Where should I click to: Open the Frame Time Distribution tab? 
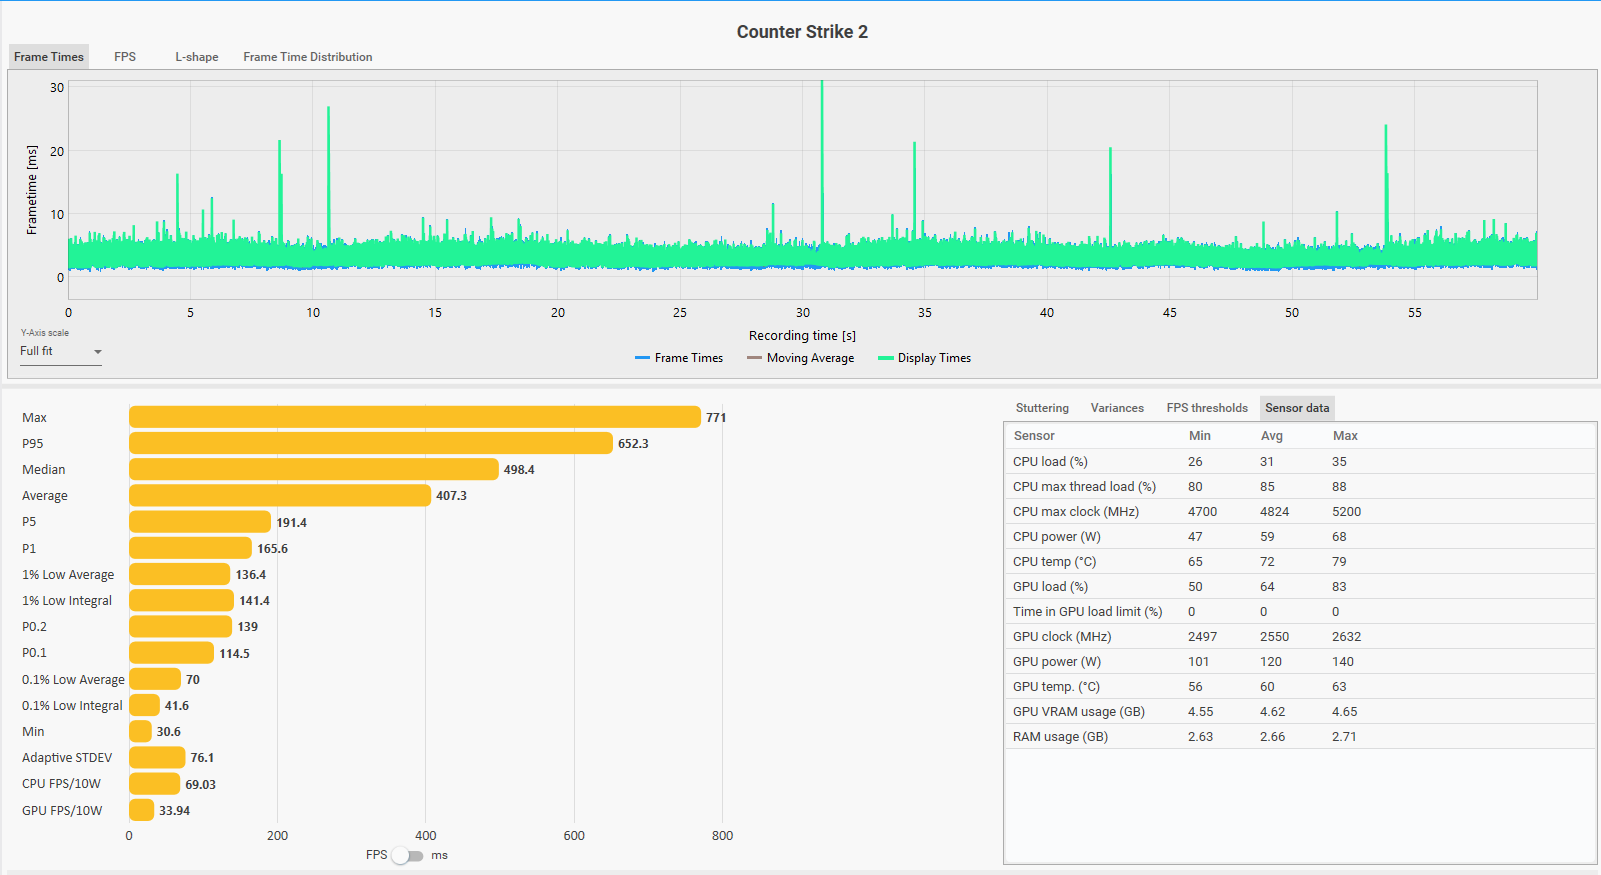coord(308,57)
